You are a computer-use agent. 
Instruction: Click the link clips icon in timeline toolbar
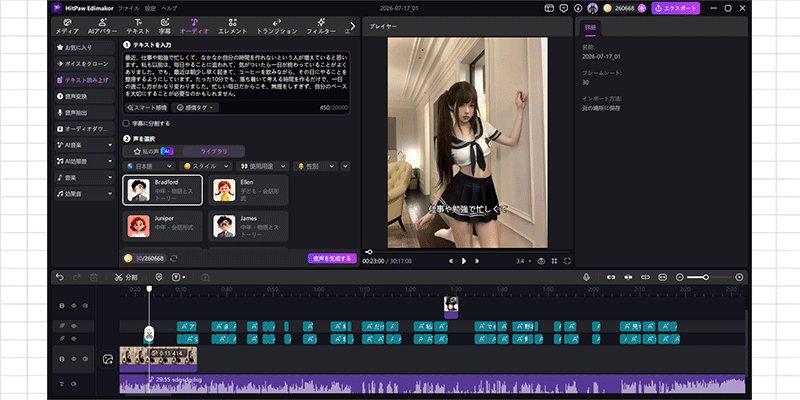(611, 277)
